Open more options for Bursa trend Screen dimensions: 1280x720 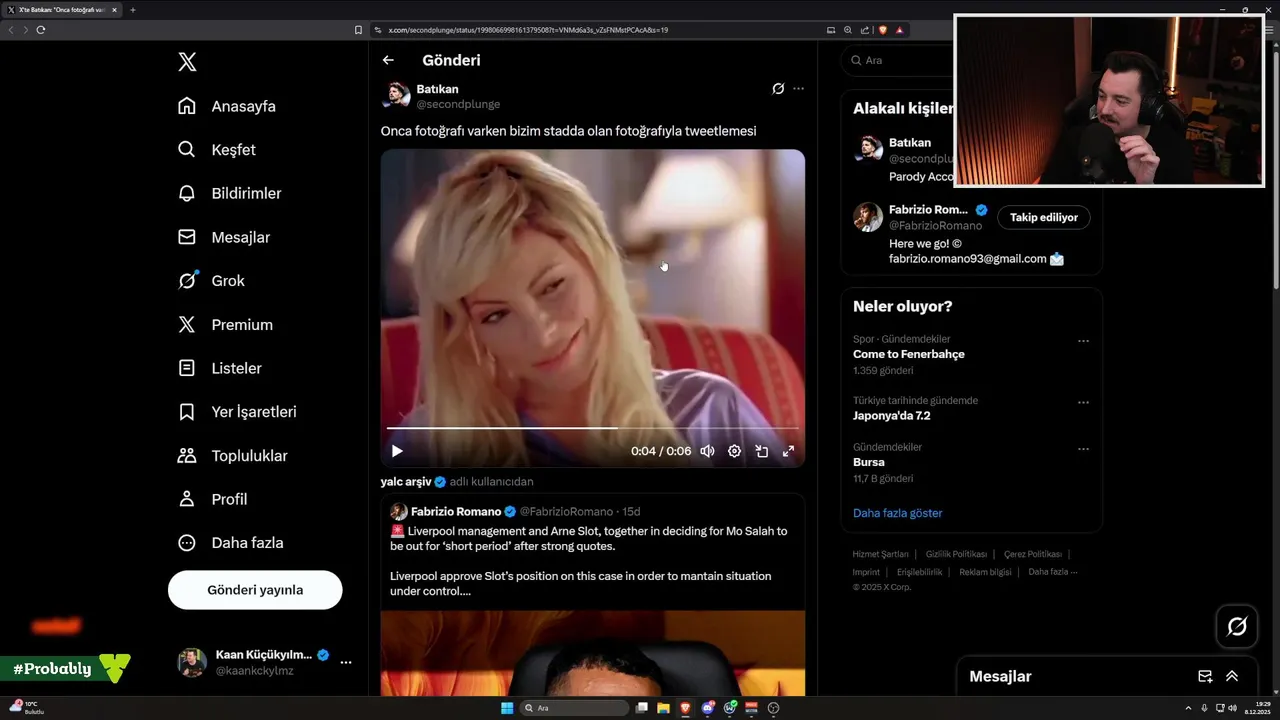click(1083, 449)
